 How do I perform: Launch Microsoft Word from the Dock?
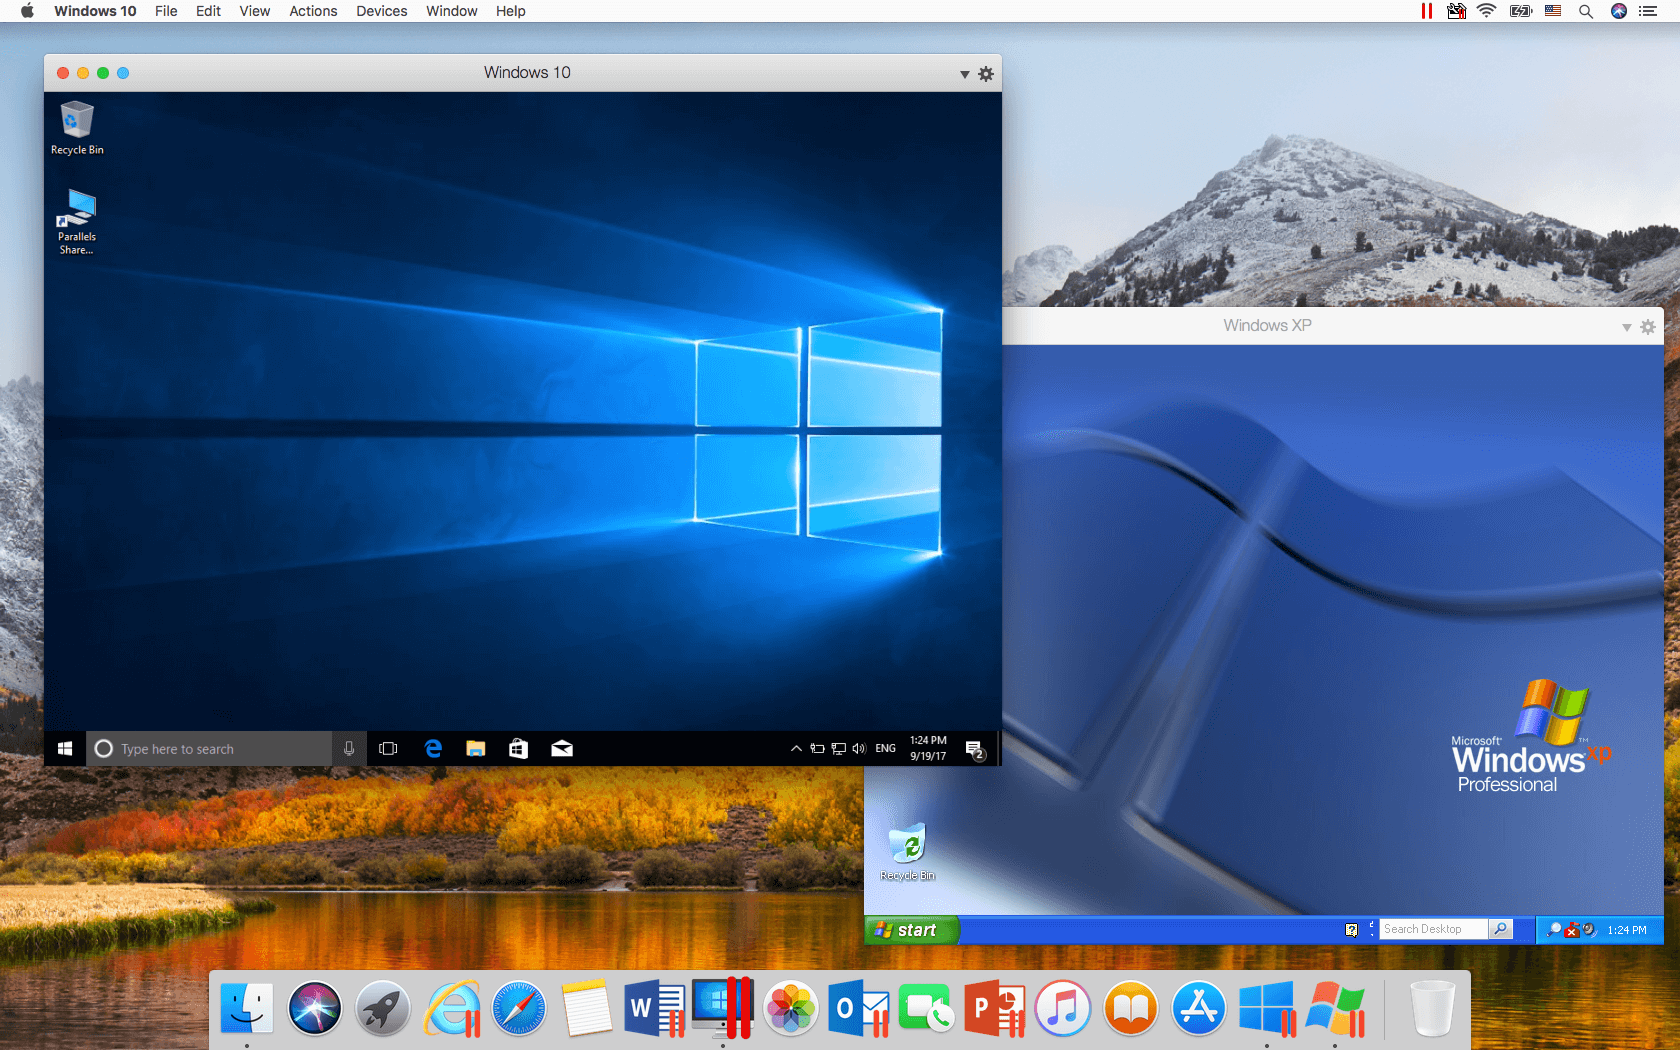[655, 1008]
